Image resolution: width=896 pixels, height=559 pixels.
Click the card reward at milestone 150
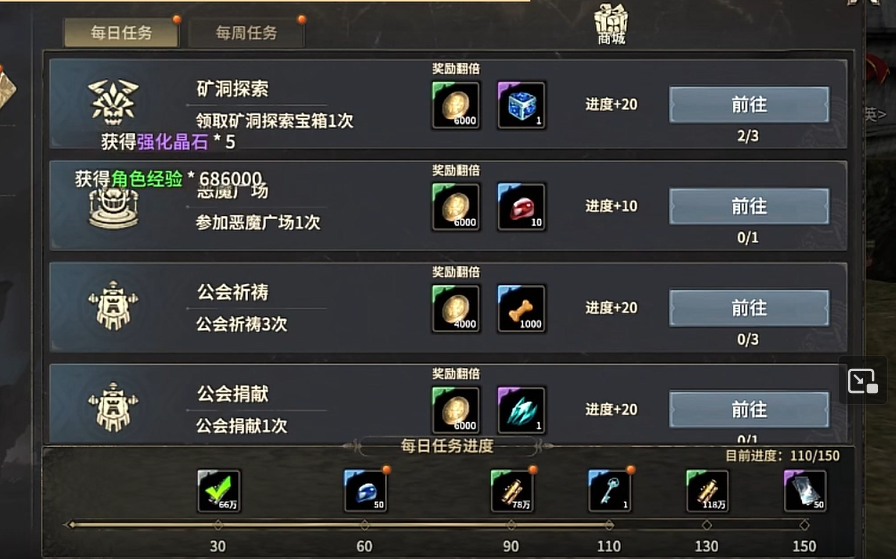[805, 490]
